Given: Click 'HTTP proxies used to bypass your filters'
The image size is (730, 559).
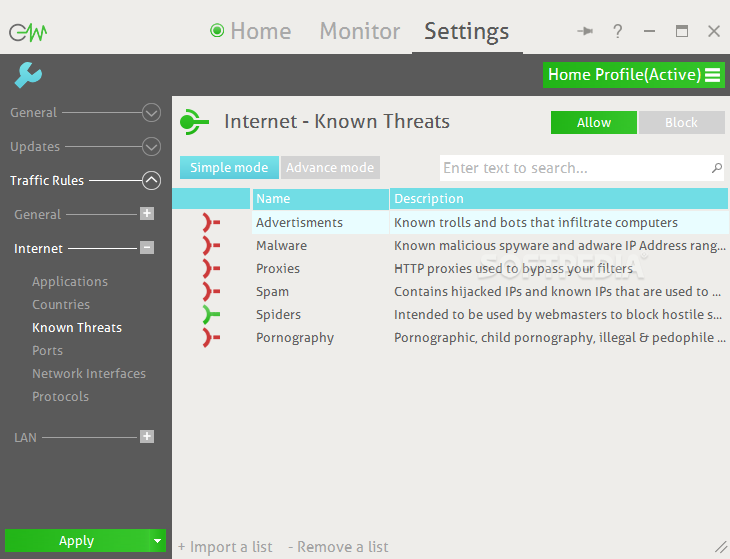Looking at the screenshot, I should click(x=514, y=269).
